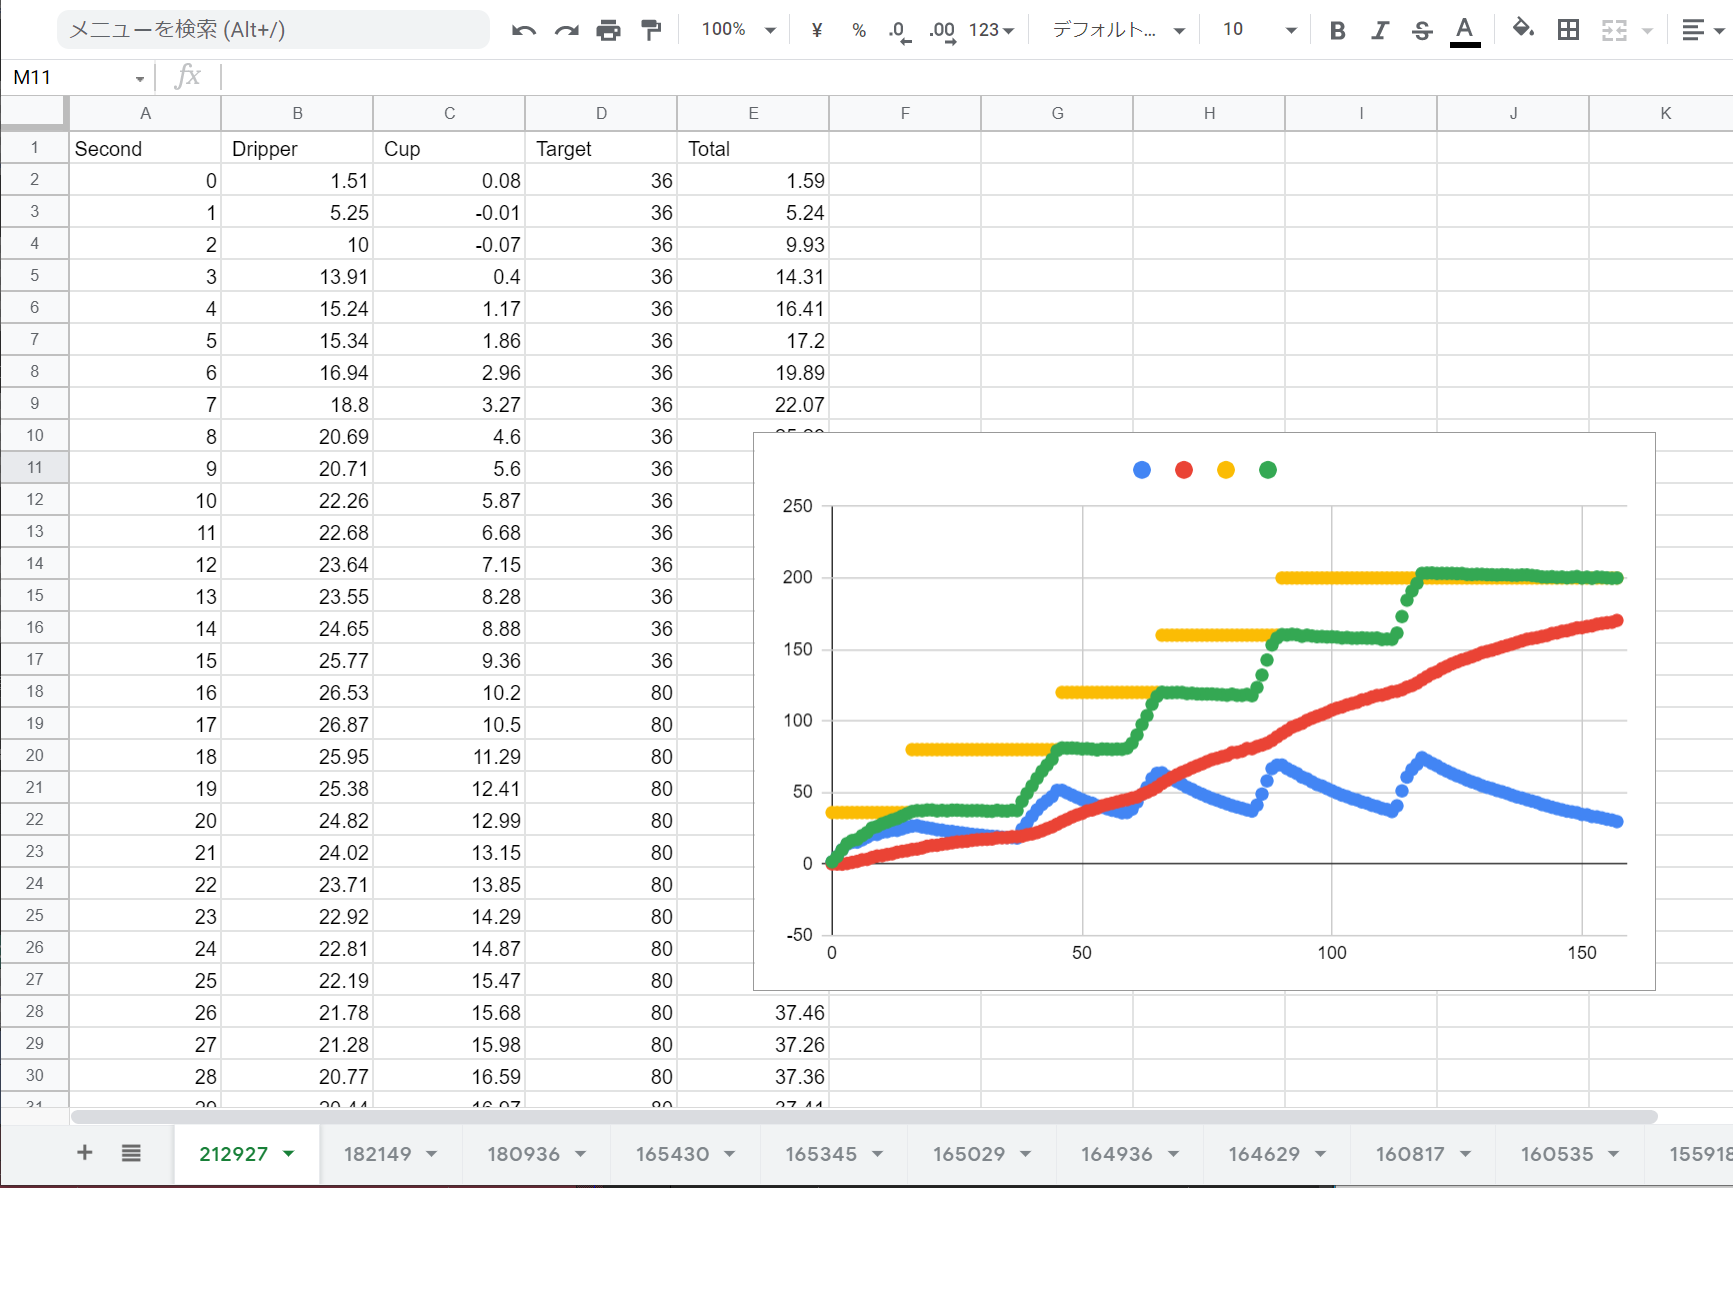Click the menu search input field
This screenshot has width=1733, height=1296.
point(273,30)
